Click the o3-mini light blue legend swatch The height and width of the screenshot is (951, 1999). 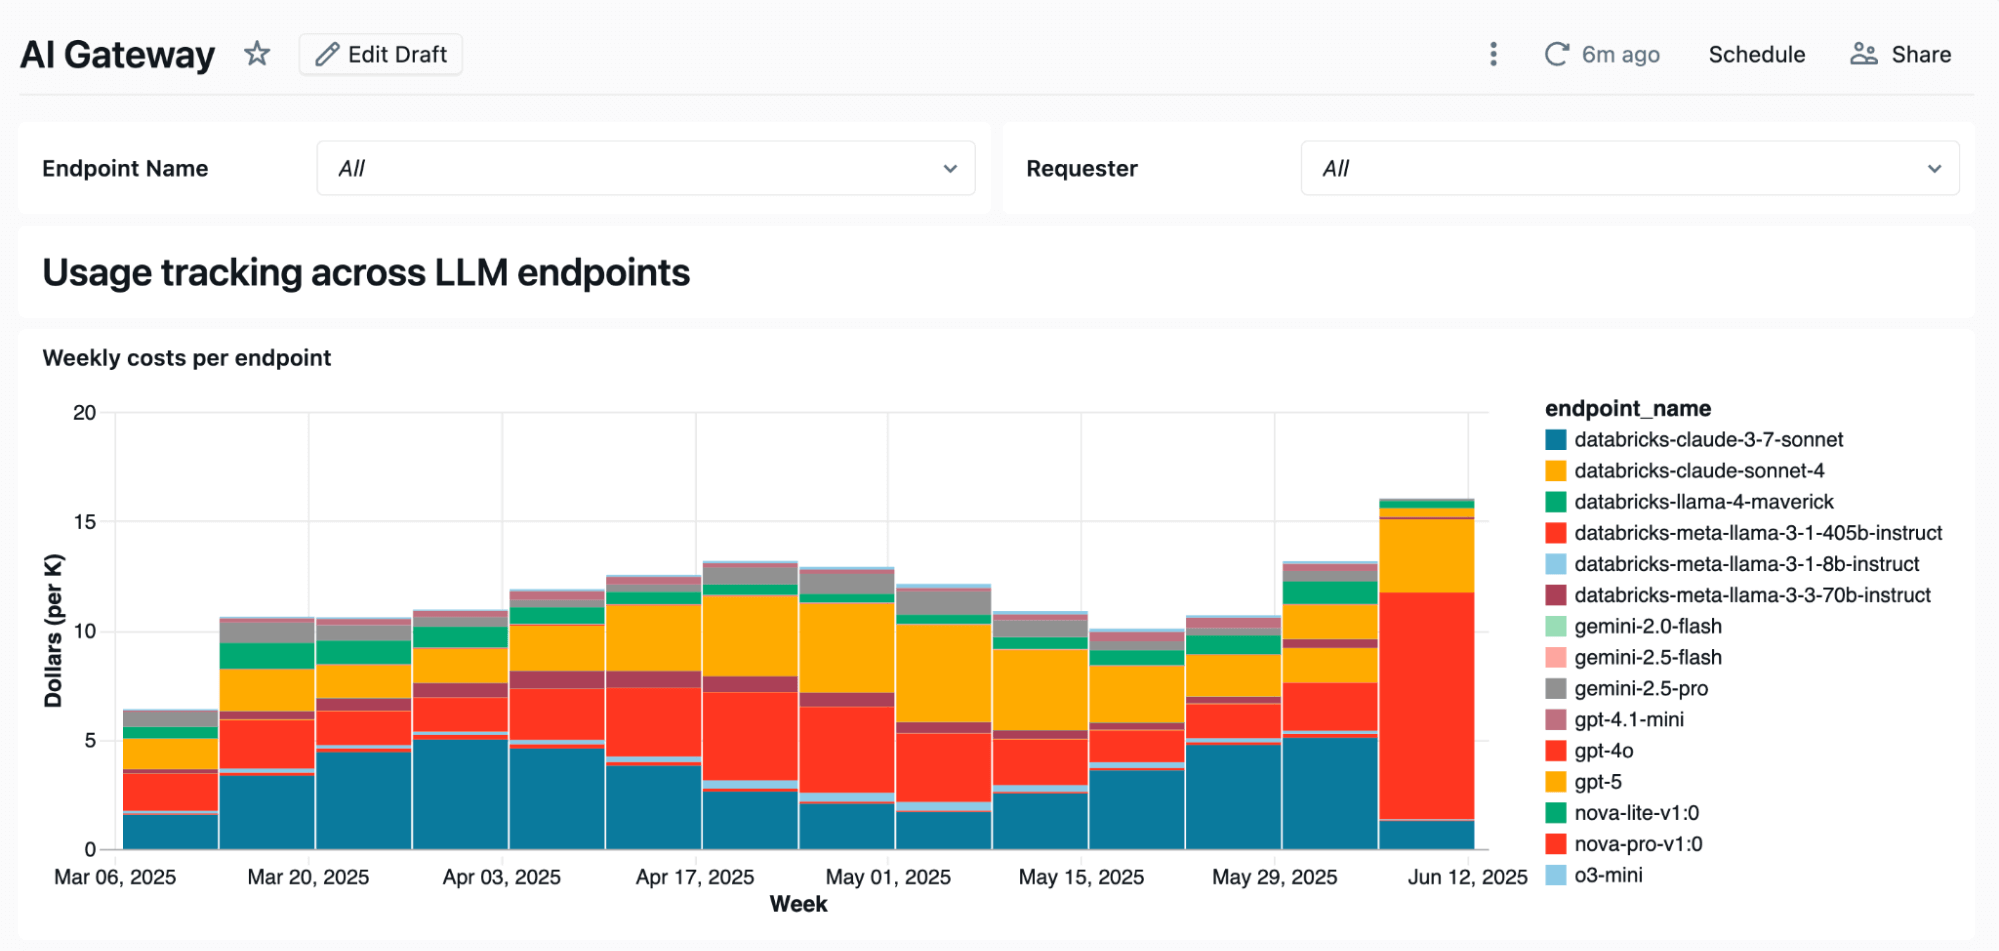[1555, 876]
